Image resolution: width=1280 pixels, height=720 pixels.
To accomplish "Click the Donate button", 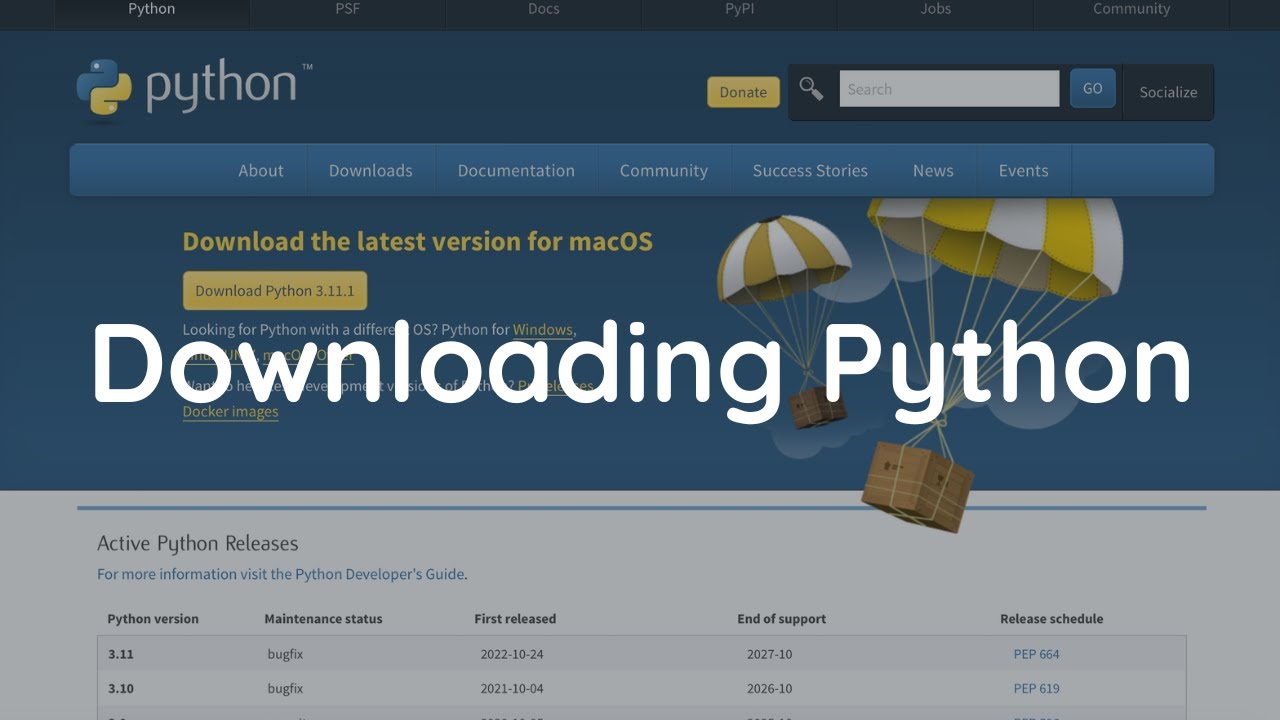I will coord(743,92).
